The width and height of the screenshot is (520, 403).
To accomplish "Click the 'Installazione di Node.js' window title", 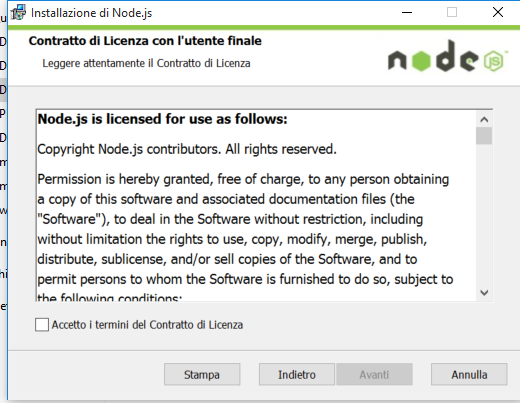I will [91, 13].
